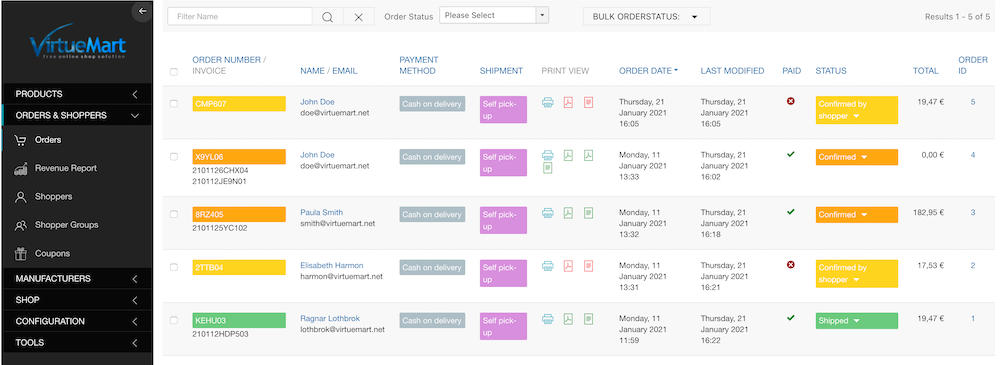
Task: Open the PRODUCTS menu in the sidebar
Action: point(77,94)
